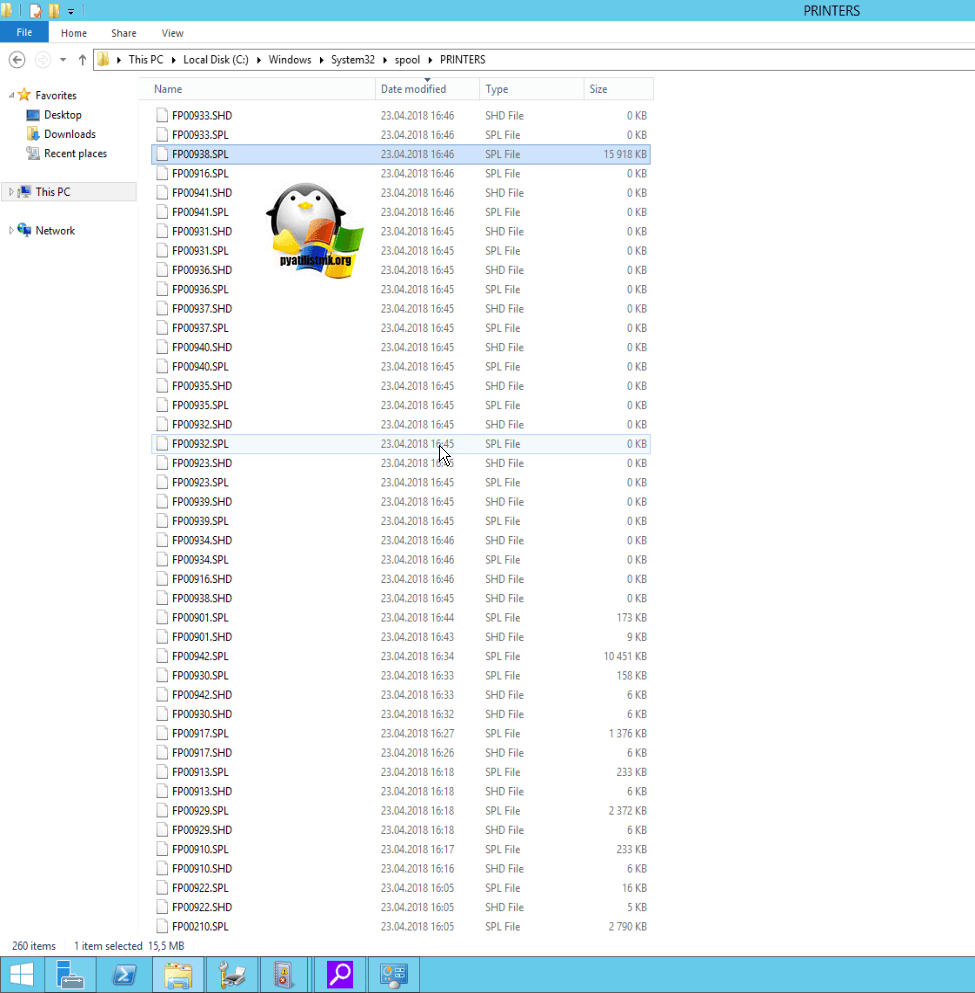Expand the This PC tree node

point(11,192)
